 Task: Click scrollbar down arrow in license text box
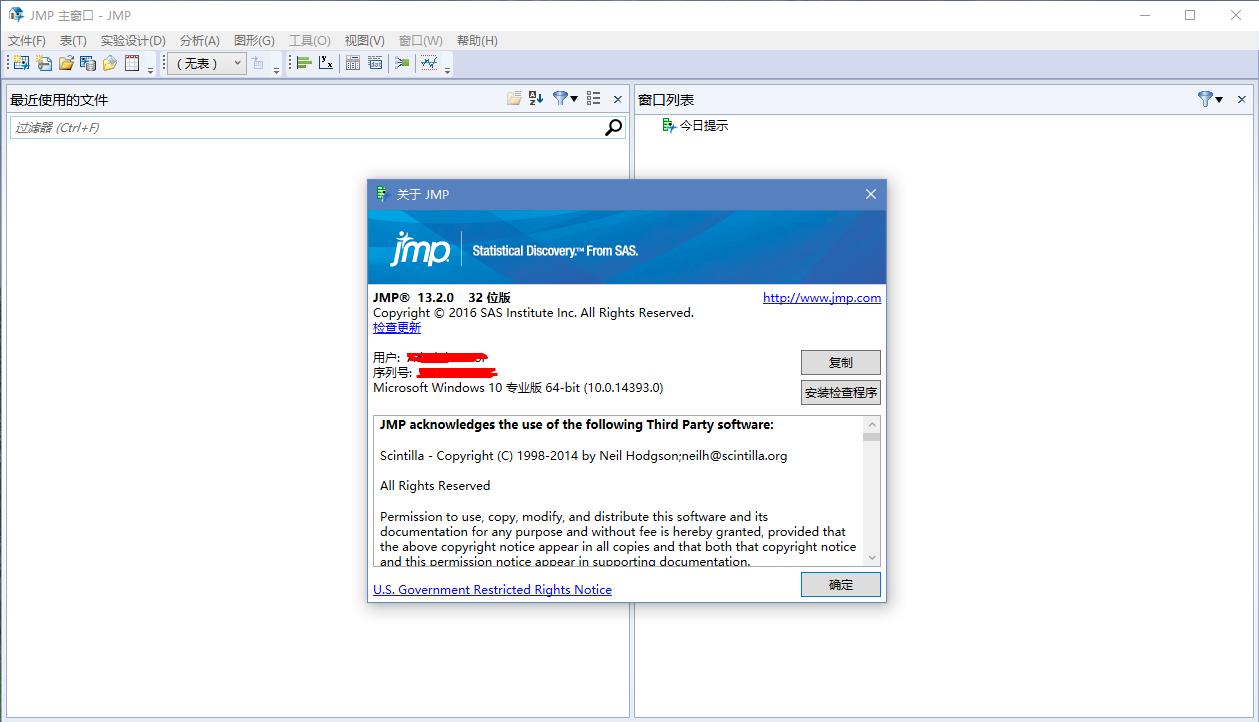[872, 557]
